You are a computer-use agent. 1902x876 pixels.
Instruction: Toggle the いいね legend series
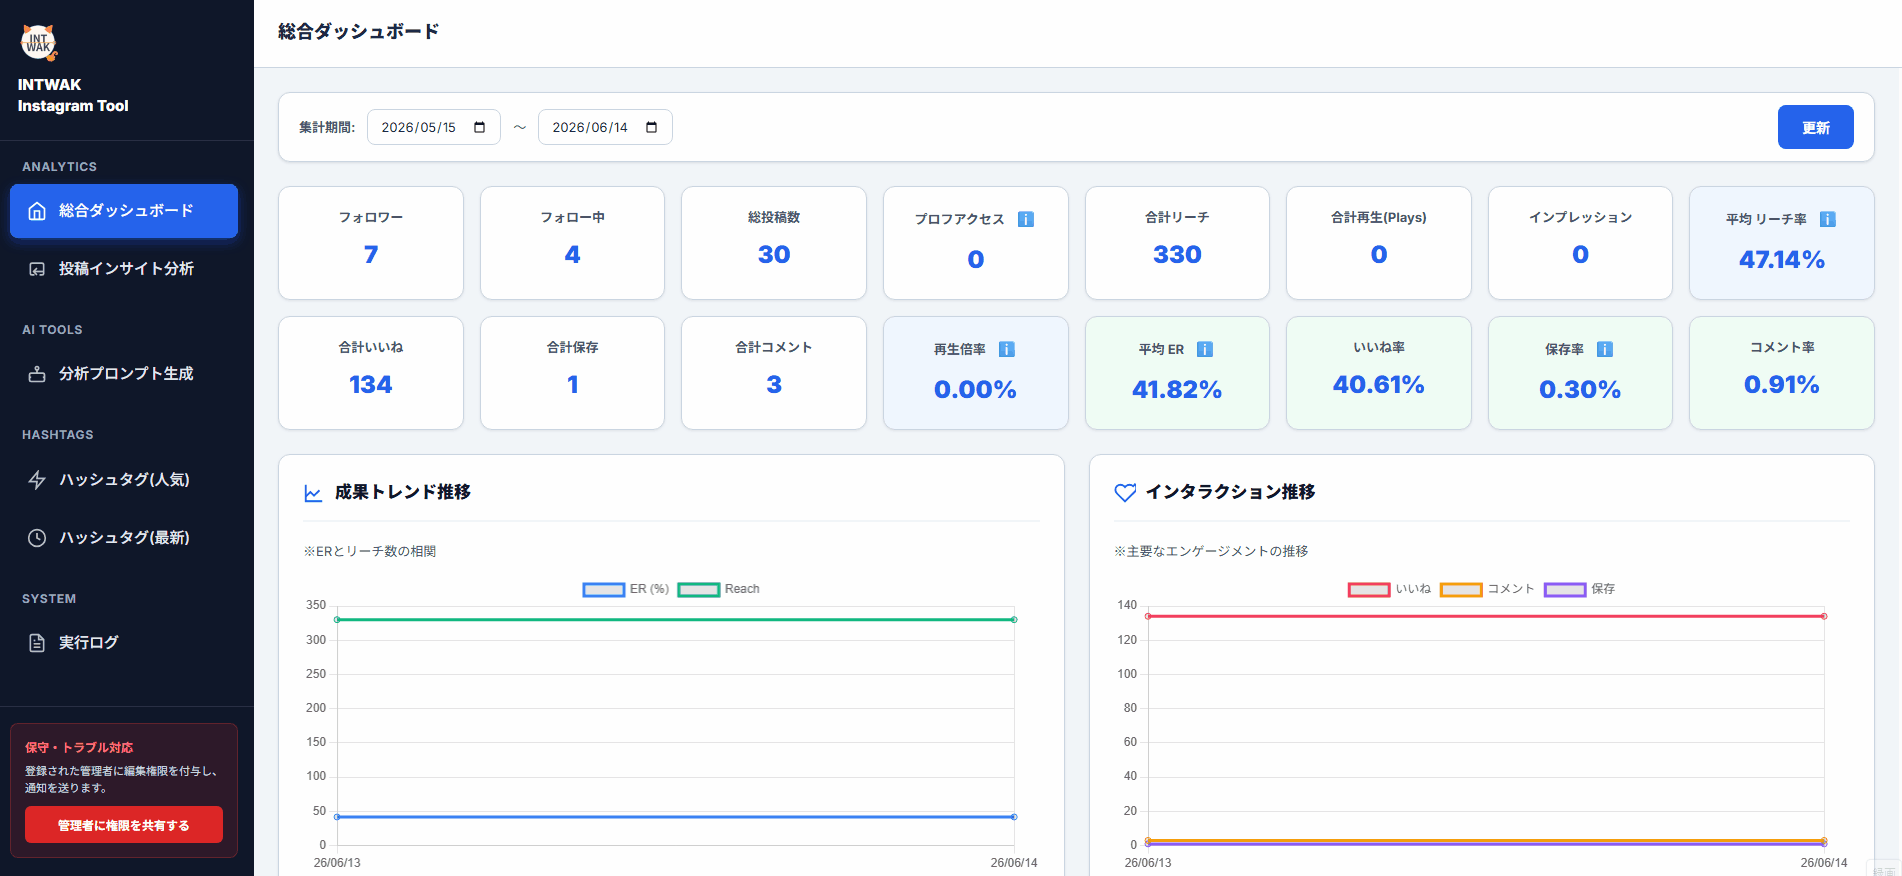point(1390,589)
